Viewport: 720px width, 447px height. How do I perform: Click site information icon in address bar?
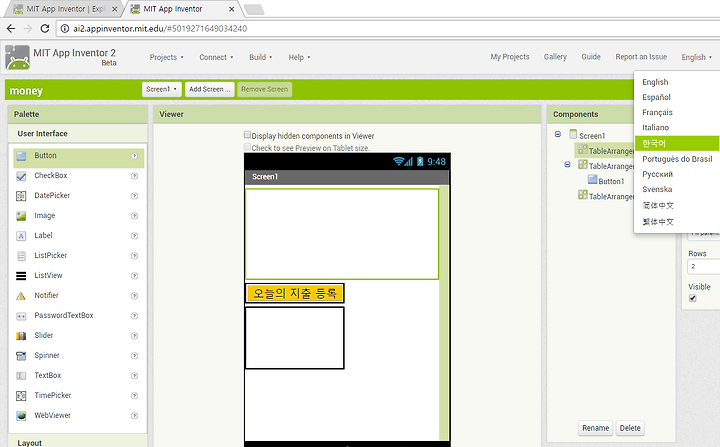click(x=65, y=28)
